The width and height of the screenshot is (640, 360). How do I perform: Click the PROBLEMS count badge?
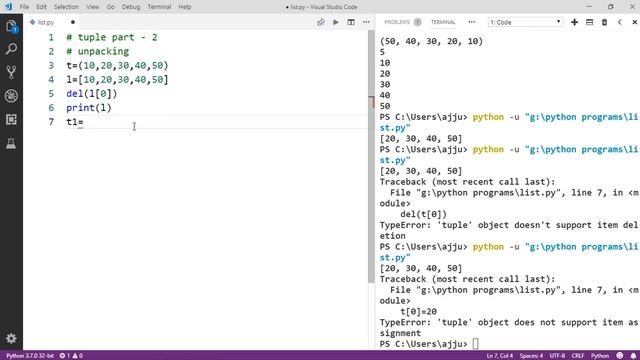pos(417,22)
